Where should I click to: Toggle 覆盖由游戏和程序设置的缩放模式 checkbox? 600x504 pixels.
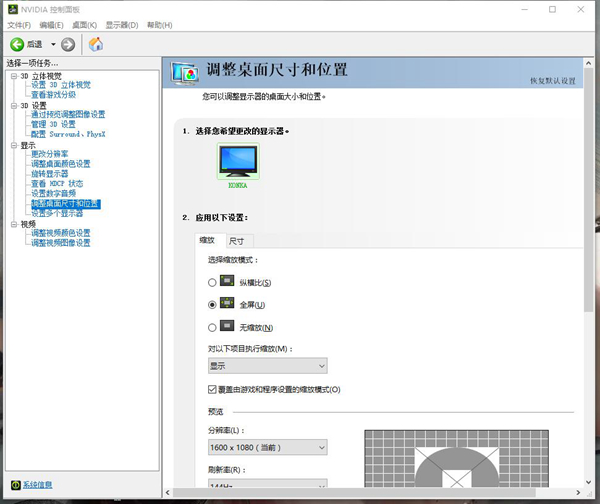[212, 390]
